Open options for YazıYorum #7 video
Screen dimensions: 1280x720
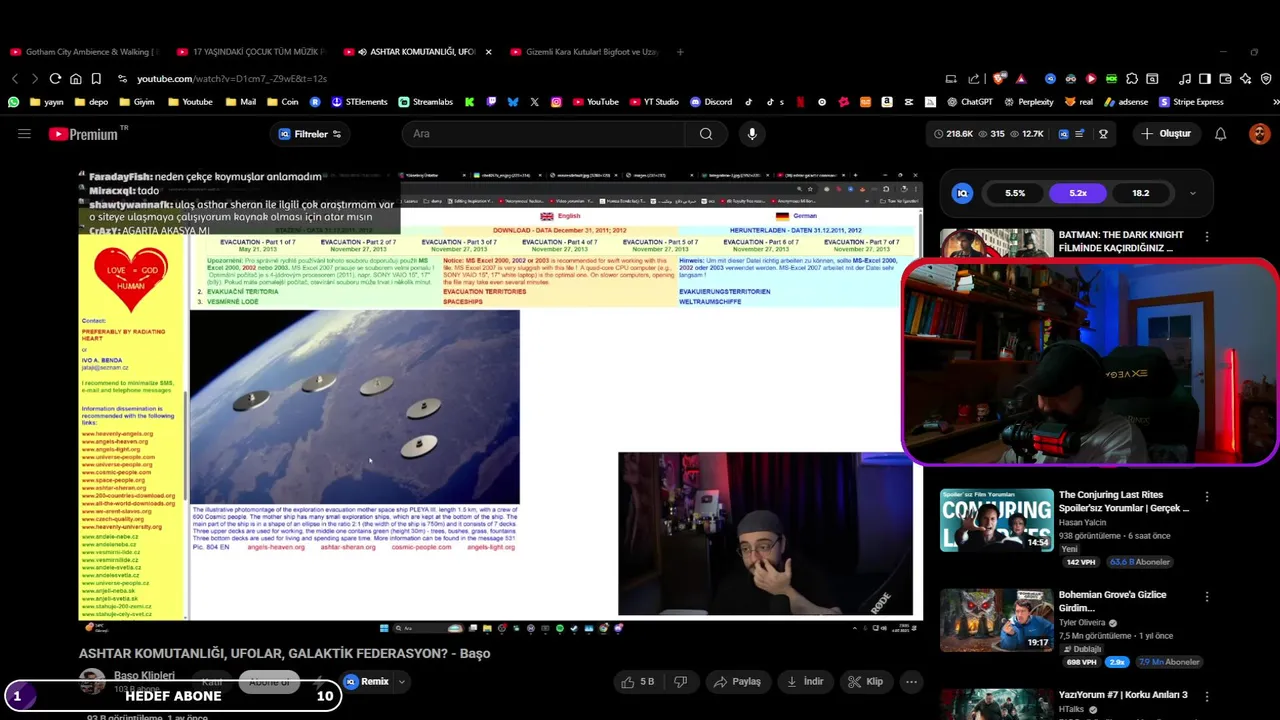pyautogui.click(x=1207, y=697)
